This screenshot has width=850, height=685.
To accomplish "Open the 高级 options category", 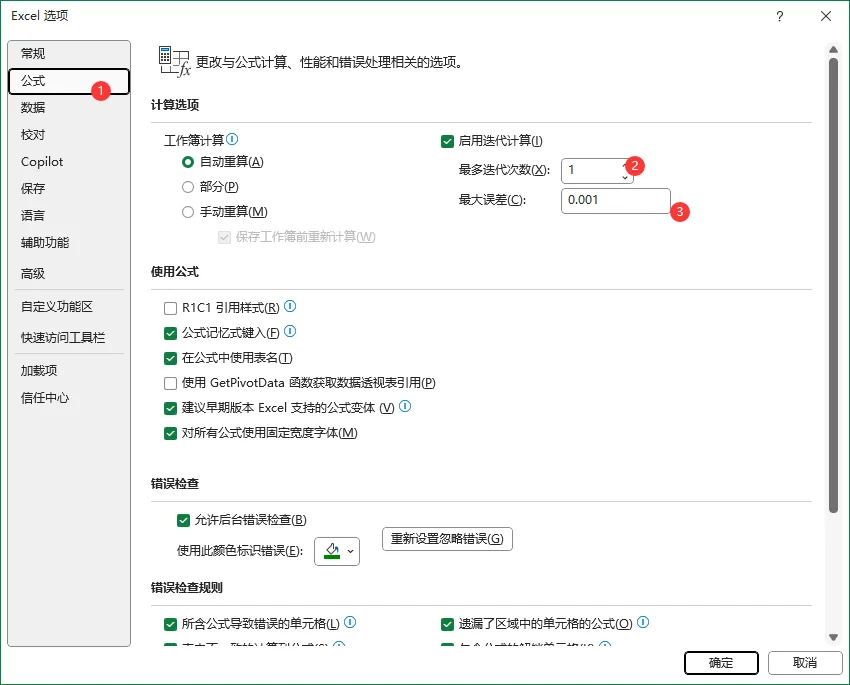I will point(69,274).
